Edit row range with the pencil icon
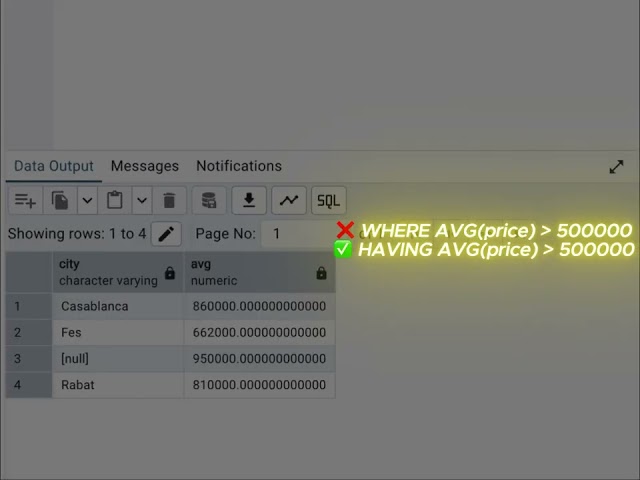The height and width of the screenshot is (480, 640). point(166,234)
